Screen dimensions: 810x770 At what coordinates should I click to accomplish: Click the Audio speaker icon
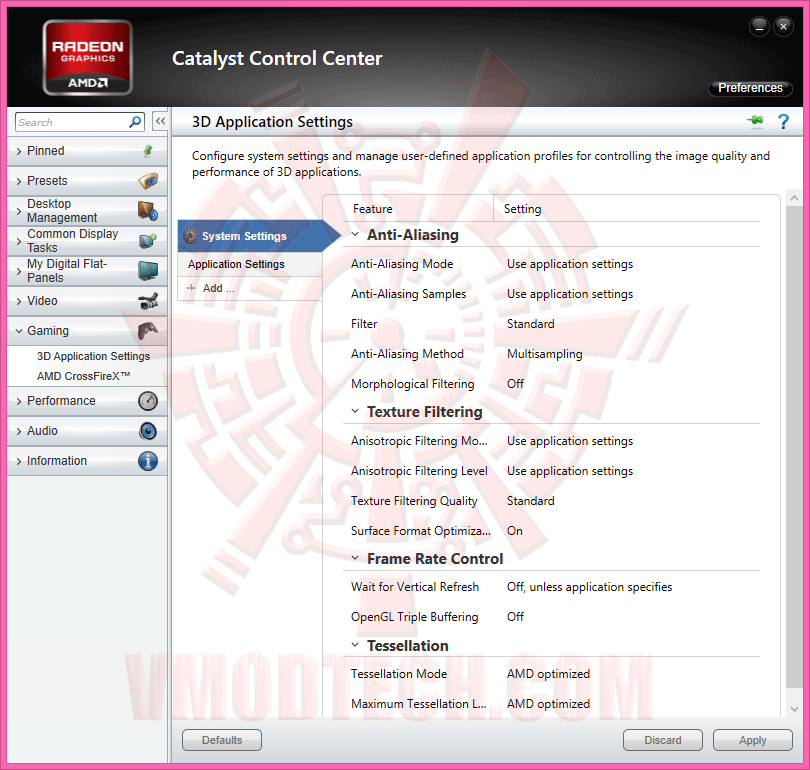(148, 431)
